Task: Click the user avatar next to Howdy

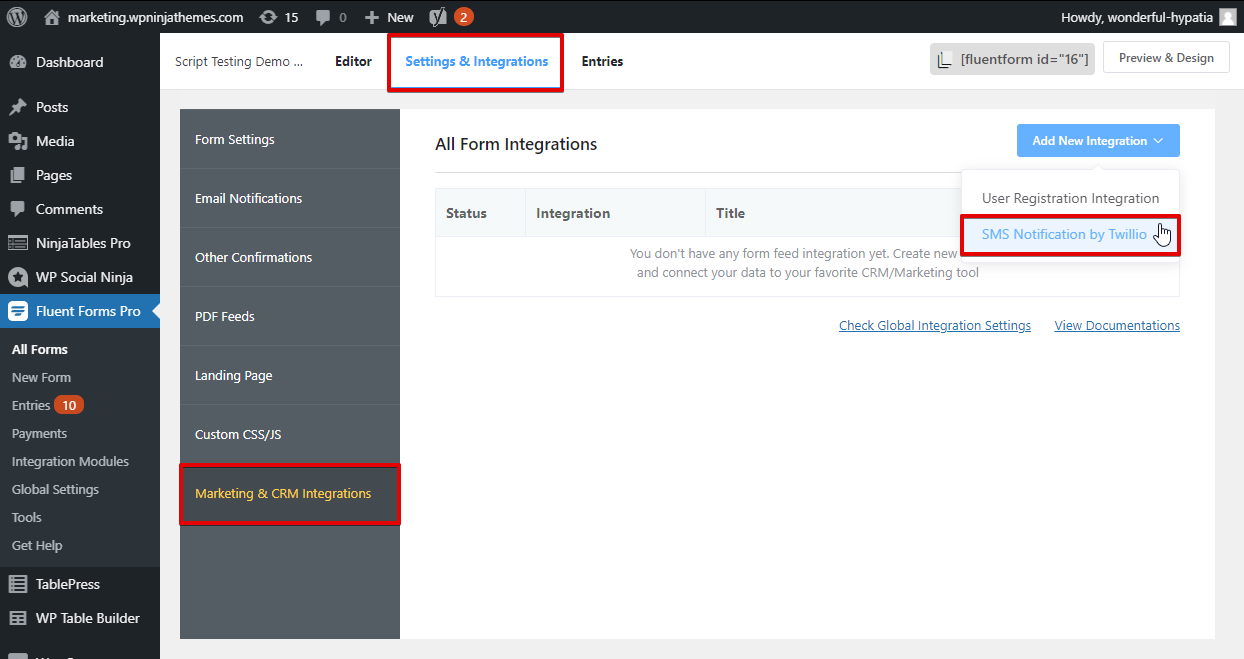Action: [x=1228, y=17]
